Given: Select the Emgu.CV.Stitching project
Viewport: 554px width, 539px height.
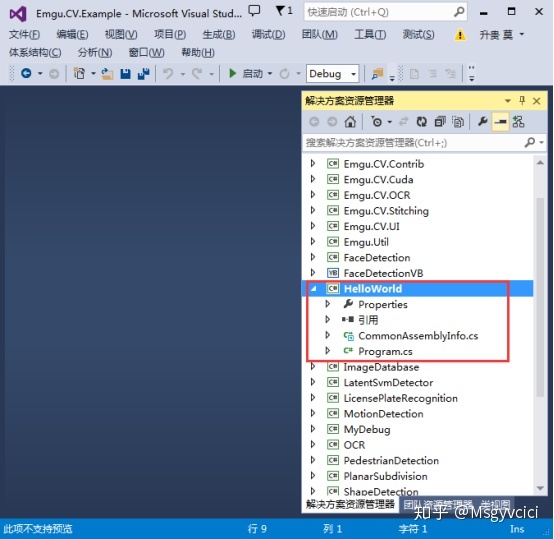Looking at the screenshot, I should pyautogui.click(x=386, y=211).
